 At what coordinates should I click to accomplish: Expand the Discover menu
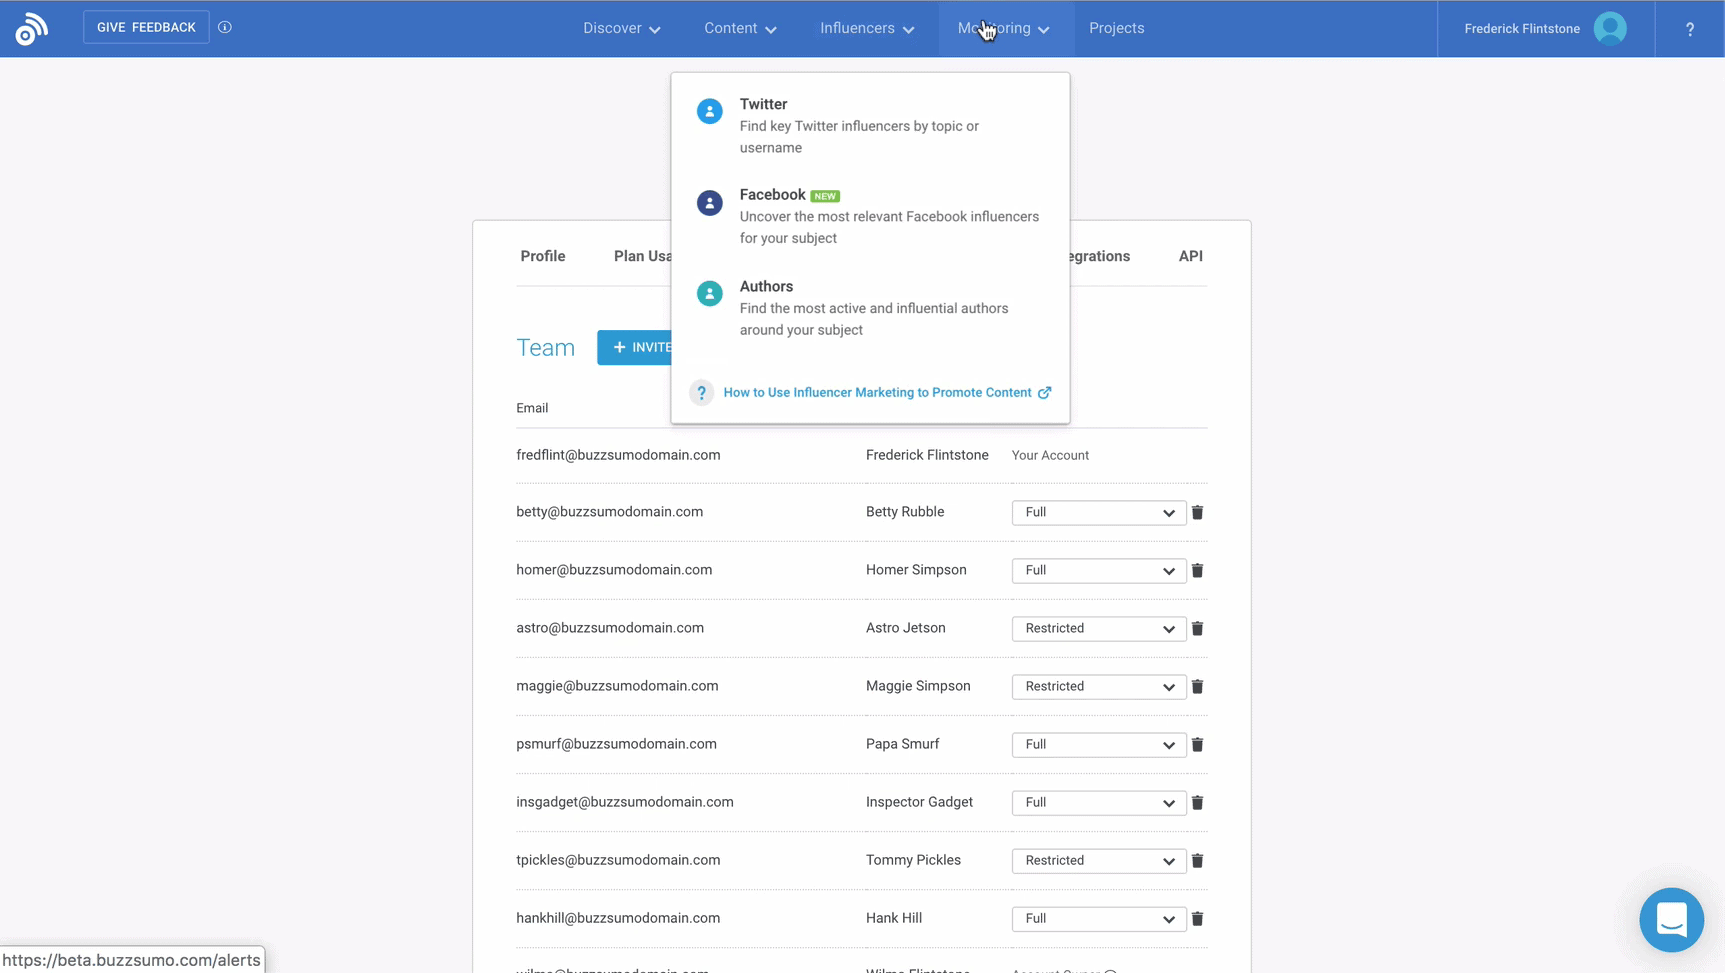[x=621, y=28]
